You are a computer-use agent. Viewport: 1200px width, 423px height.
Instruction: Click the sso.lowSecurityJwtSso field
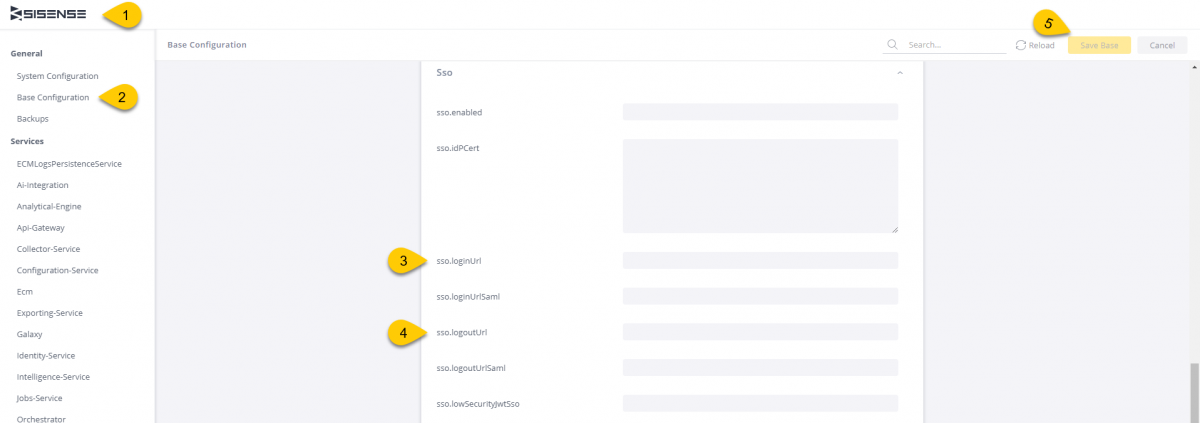[759, 404]
